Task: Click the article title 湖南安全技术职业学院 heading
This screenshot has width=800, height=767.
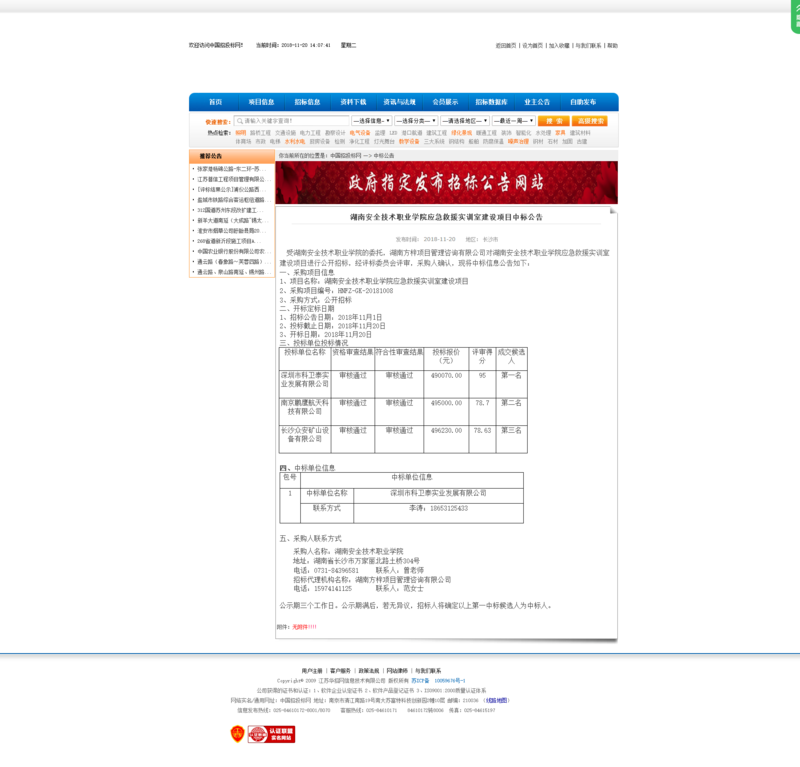Action: click(446, 217)
